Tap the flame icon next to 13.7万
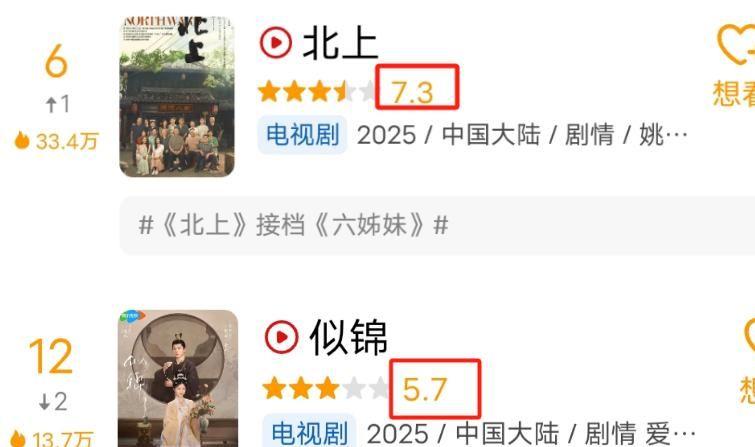The height and width of the screenshot is (447, 755). tap(18, 438)
